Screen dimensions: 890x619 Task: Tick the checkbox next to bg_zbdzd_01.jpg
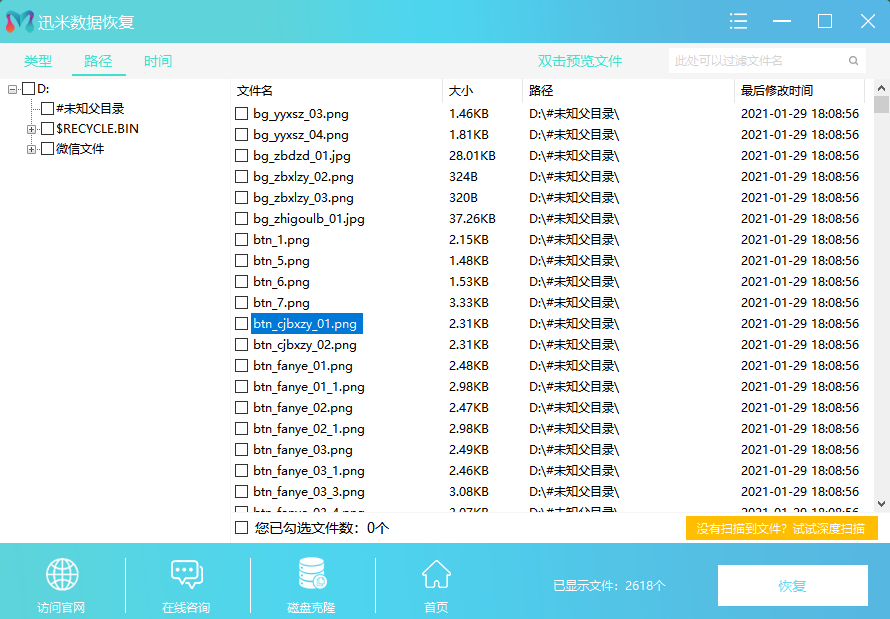point(241,156)
